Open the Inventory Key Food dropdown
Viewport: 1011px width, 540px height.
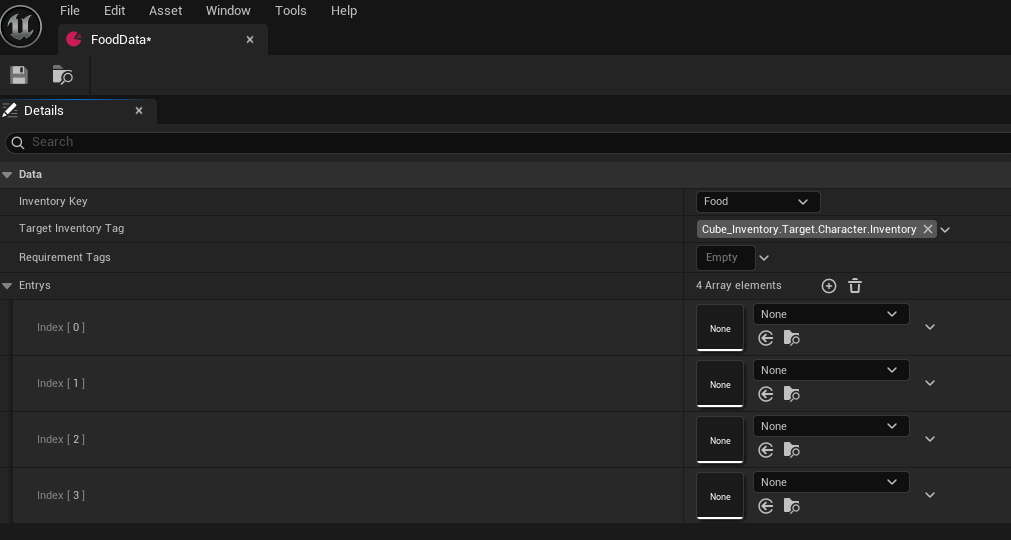coord(758,202)
